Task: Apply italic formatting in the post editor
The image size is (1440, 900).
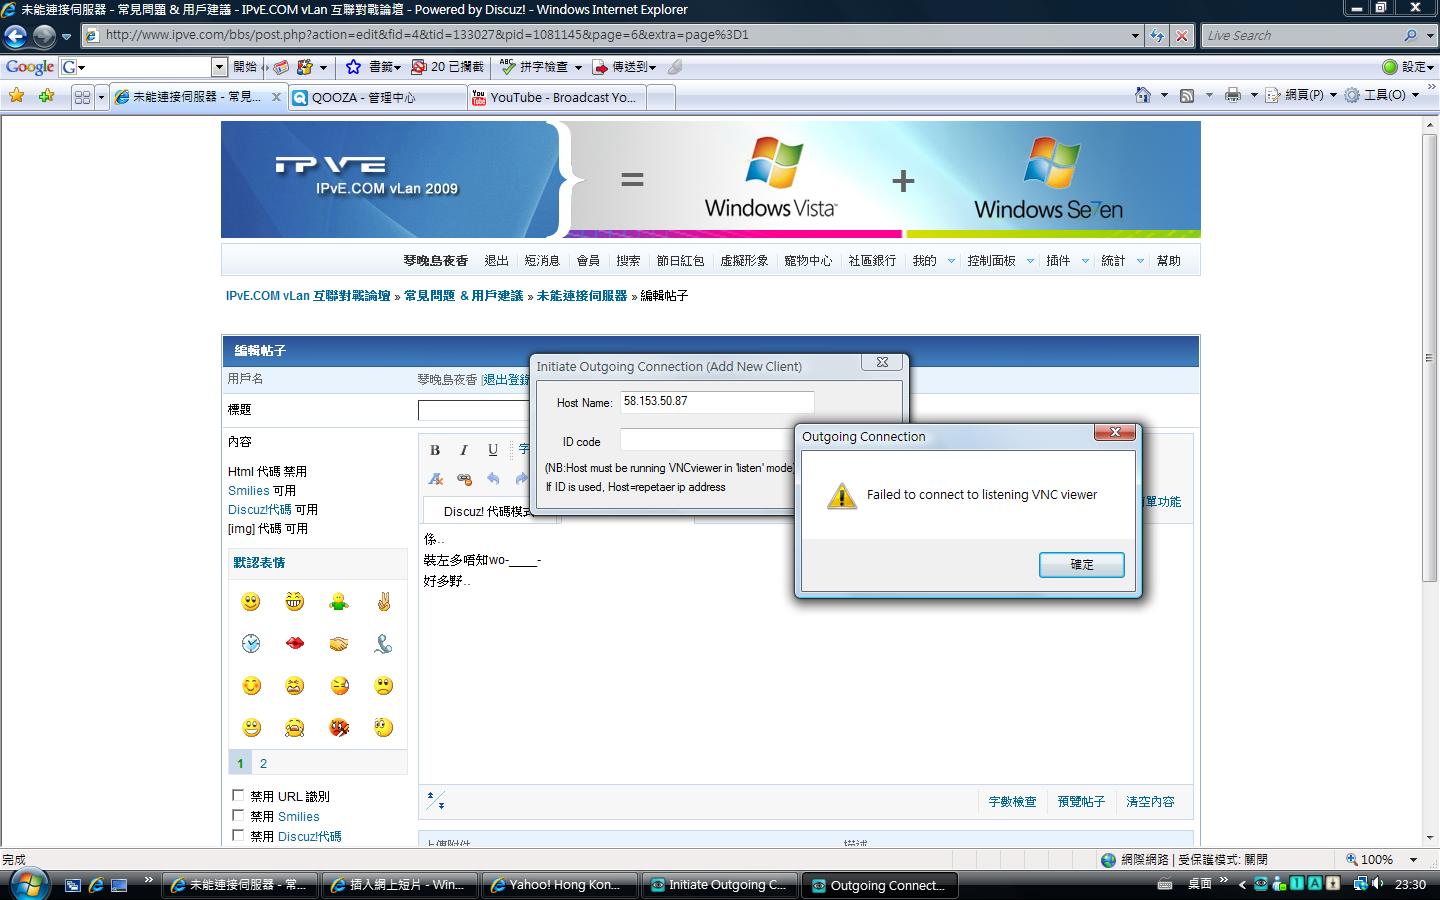Action: point(464,449)
